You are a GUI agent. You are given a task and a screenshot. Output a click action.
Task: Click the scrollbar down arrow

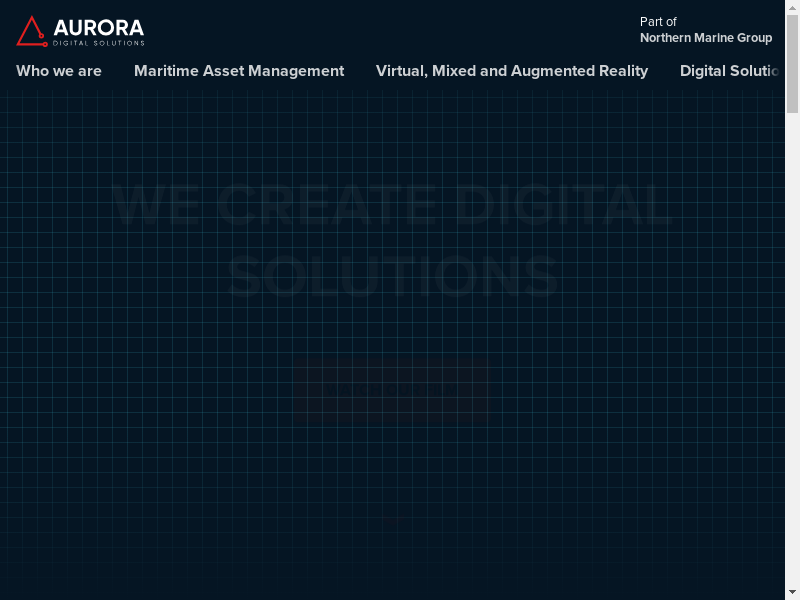[x=792, y=592]
